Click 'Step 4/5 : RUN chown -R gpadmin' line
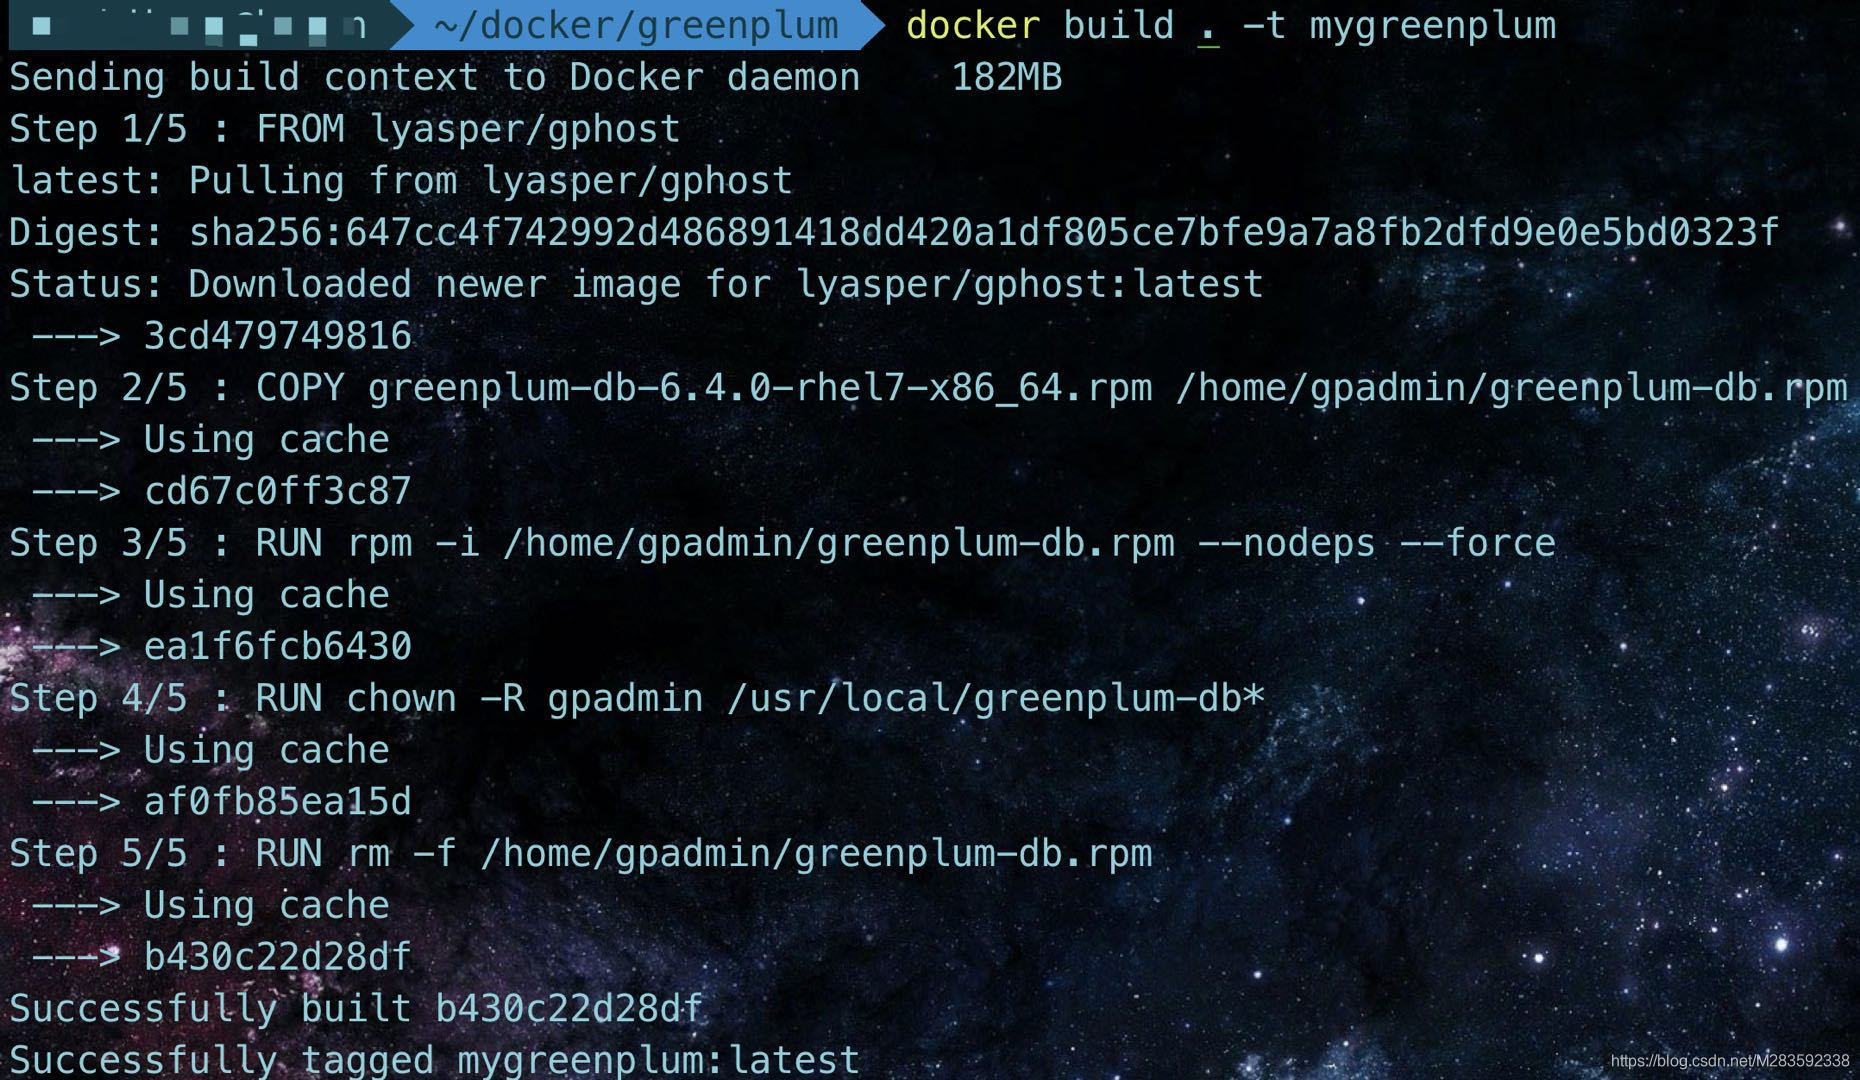1860x1080 pixels. (x=637, y=698)
